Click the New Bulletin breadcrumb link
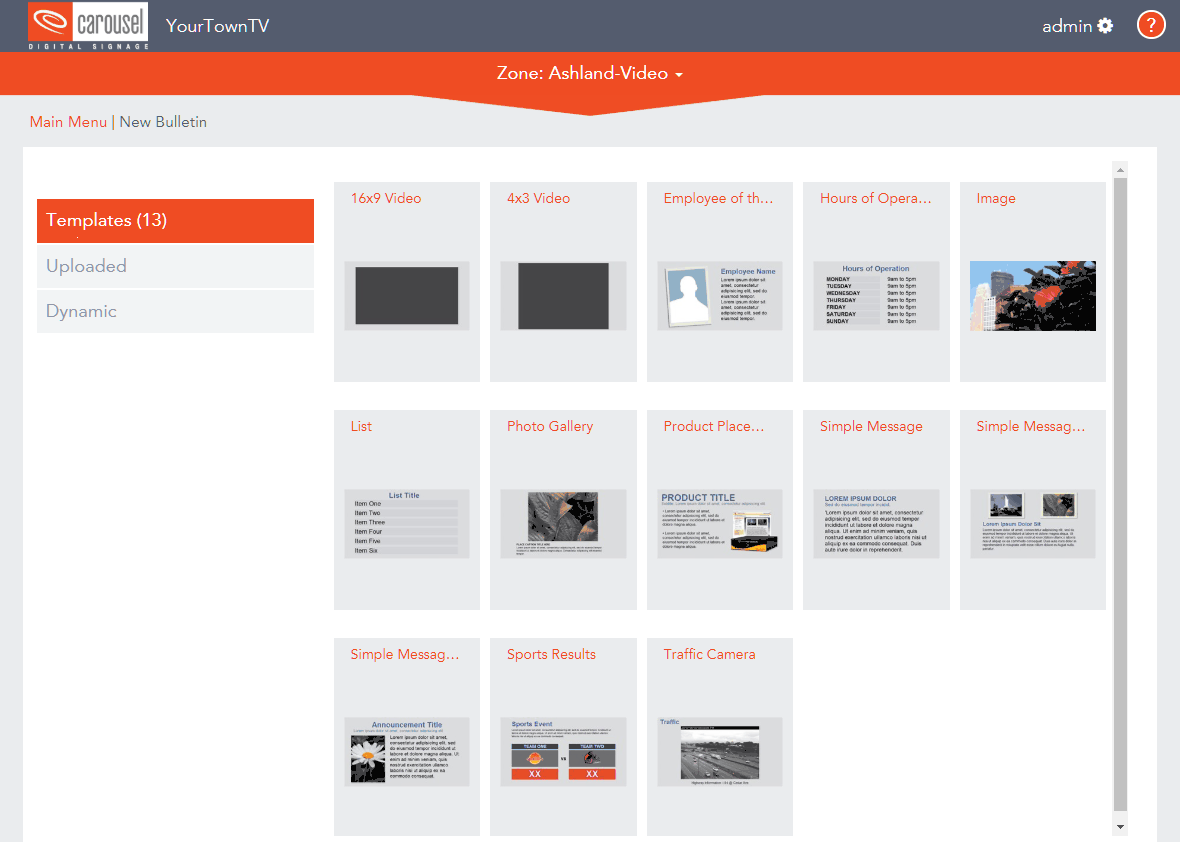 163,122
